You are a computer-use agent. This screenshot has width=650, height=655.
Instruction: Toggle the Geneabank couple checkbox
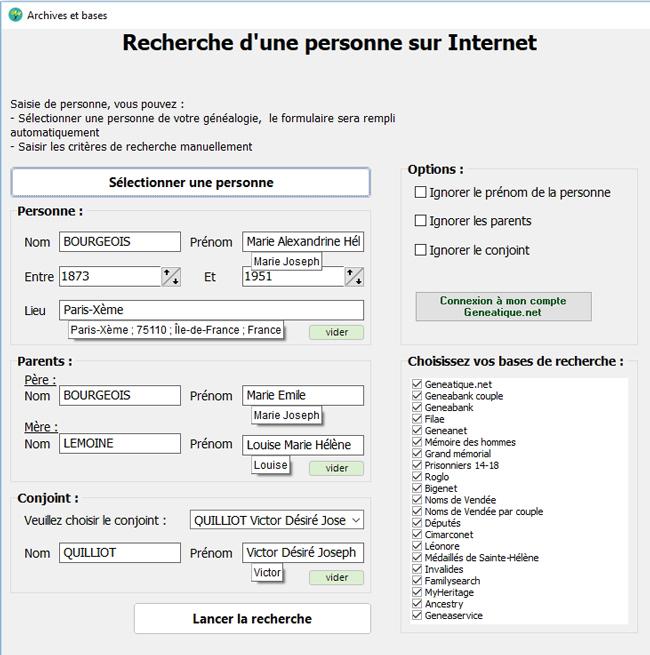tap(417, 396)
